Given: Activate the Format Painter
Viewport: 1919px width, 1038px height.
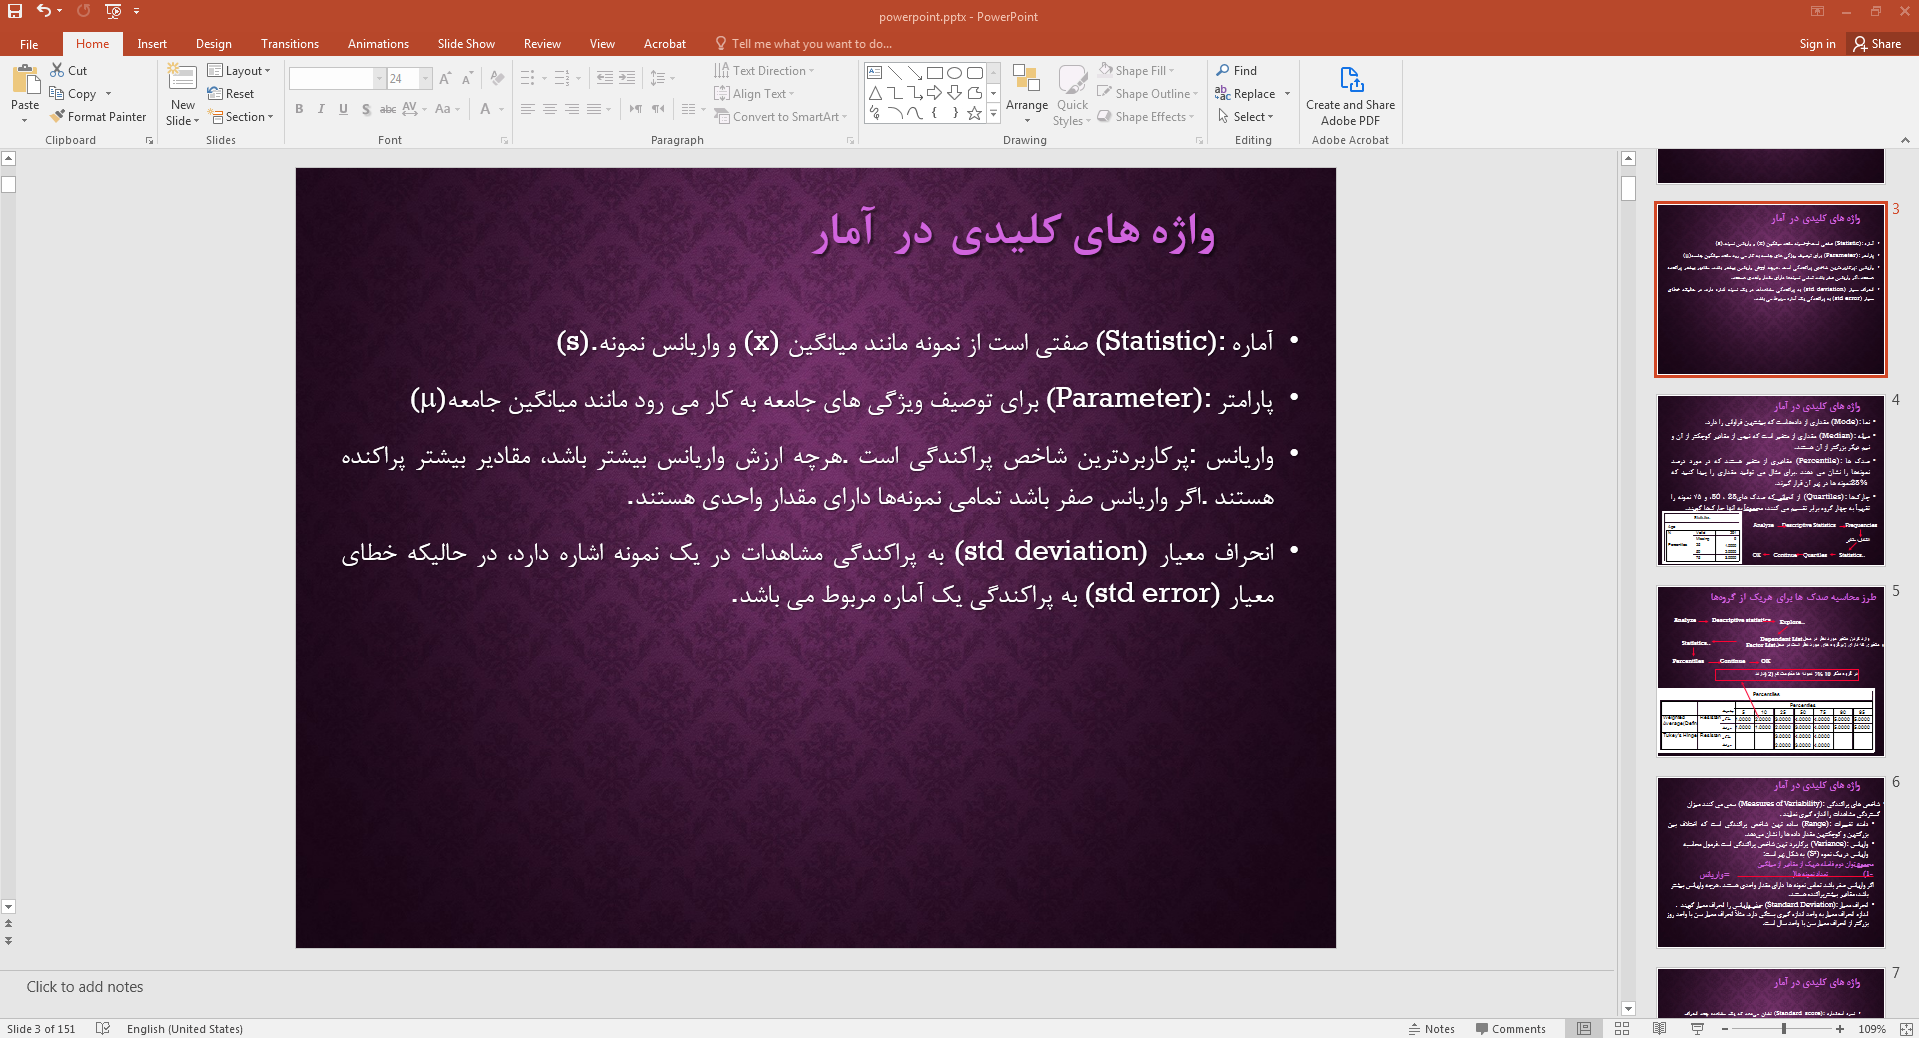Looking at the screenshot, I should click(x=98, y=116).
